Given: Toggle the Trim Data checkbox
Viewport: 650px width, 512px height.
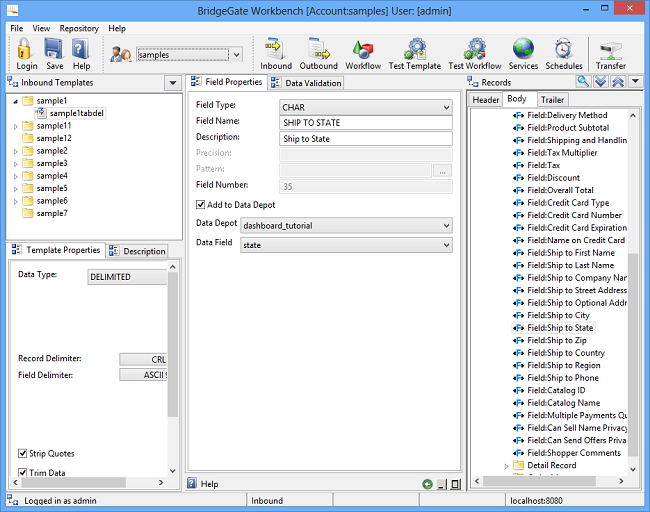Looking at the screenshot, I should click(24, 473).
